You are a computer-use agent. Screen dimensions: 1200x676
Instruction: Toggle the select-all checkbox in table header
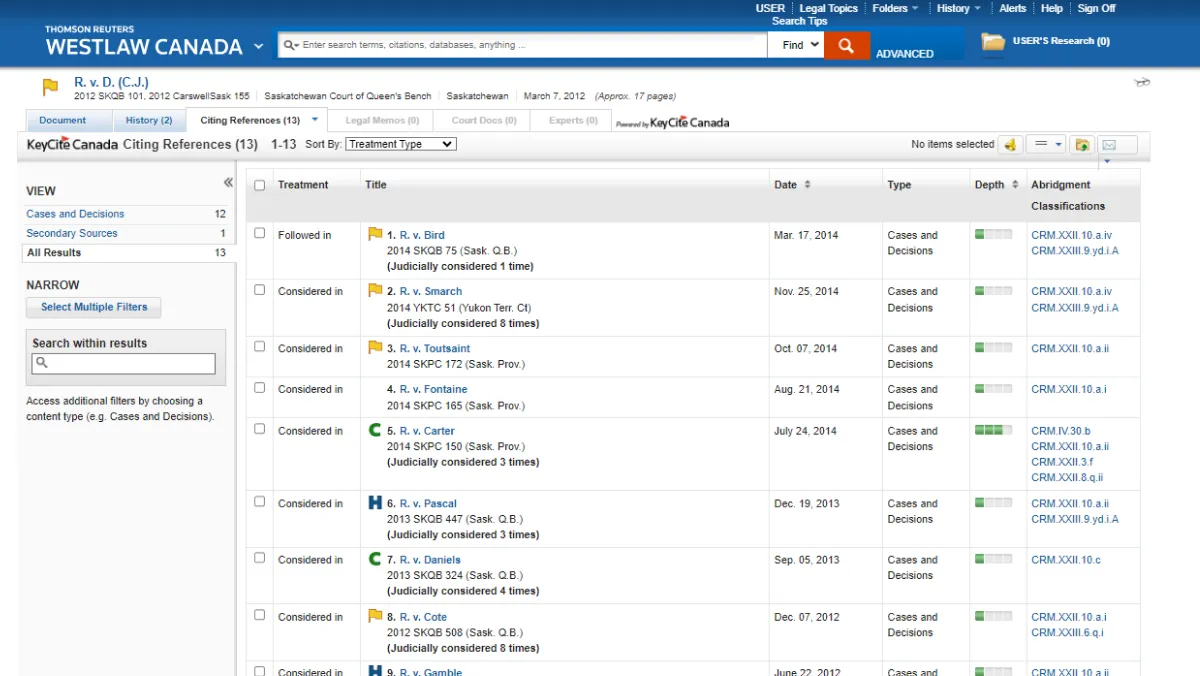[260, 185]
